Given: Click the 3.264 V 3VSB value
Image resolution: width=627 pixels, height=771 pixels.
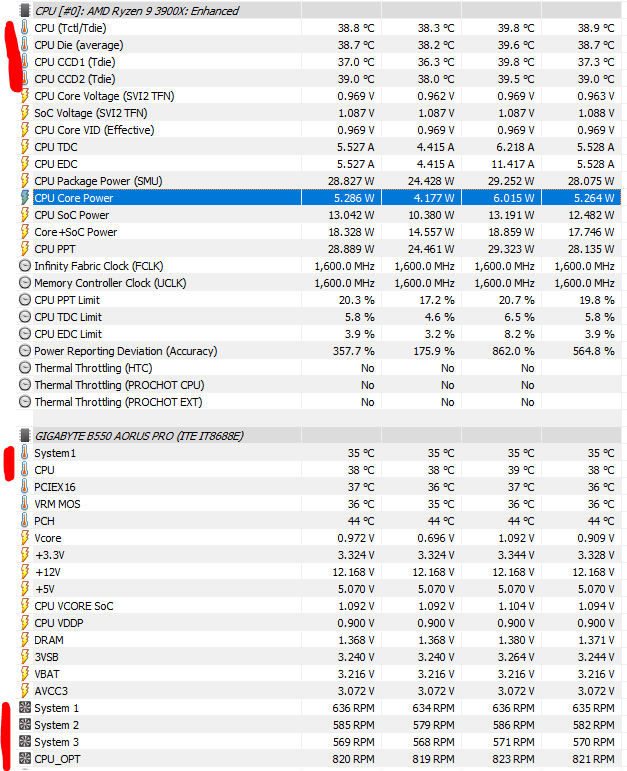Looking at the screenshot, I should click(x=516, y=657).
